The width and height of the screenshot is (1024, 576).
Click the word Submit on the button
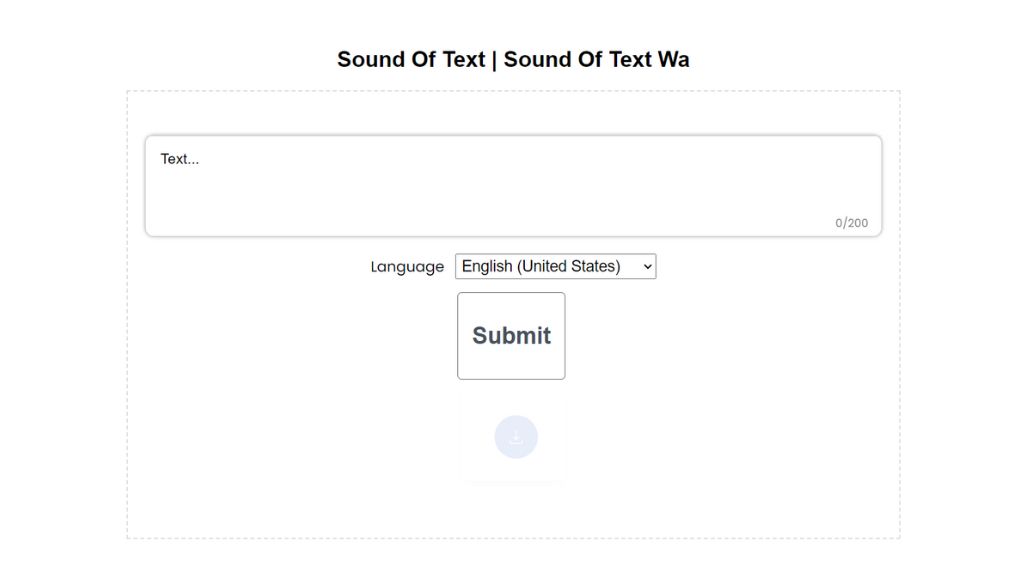tap(511, 336)
